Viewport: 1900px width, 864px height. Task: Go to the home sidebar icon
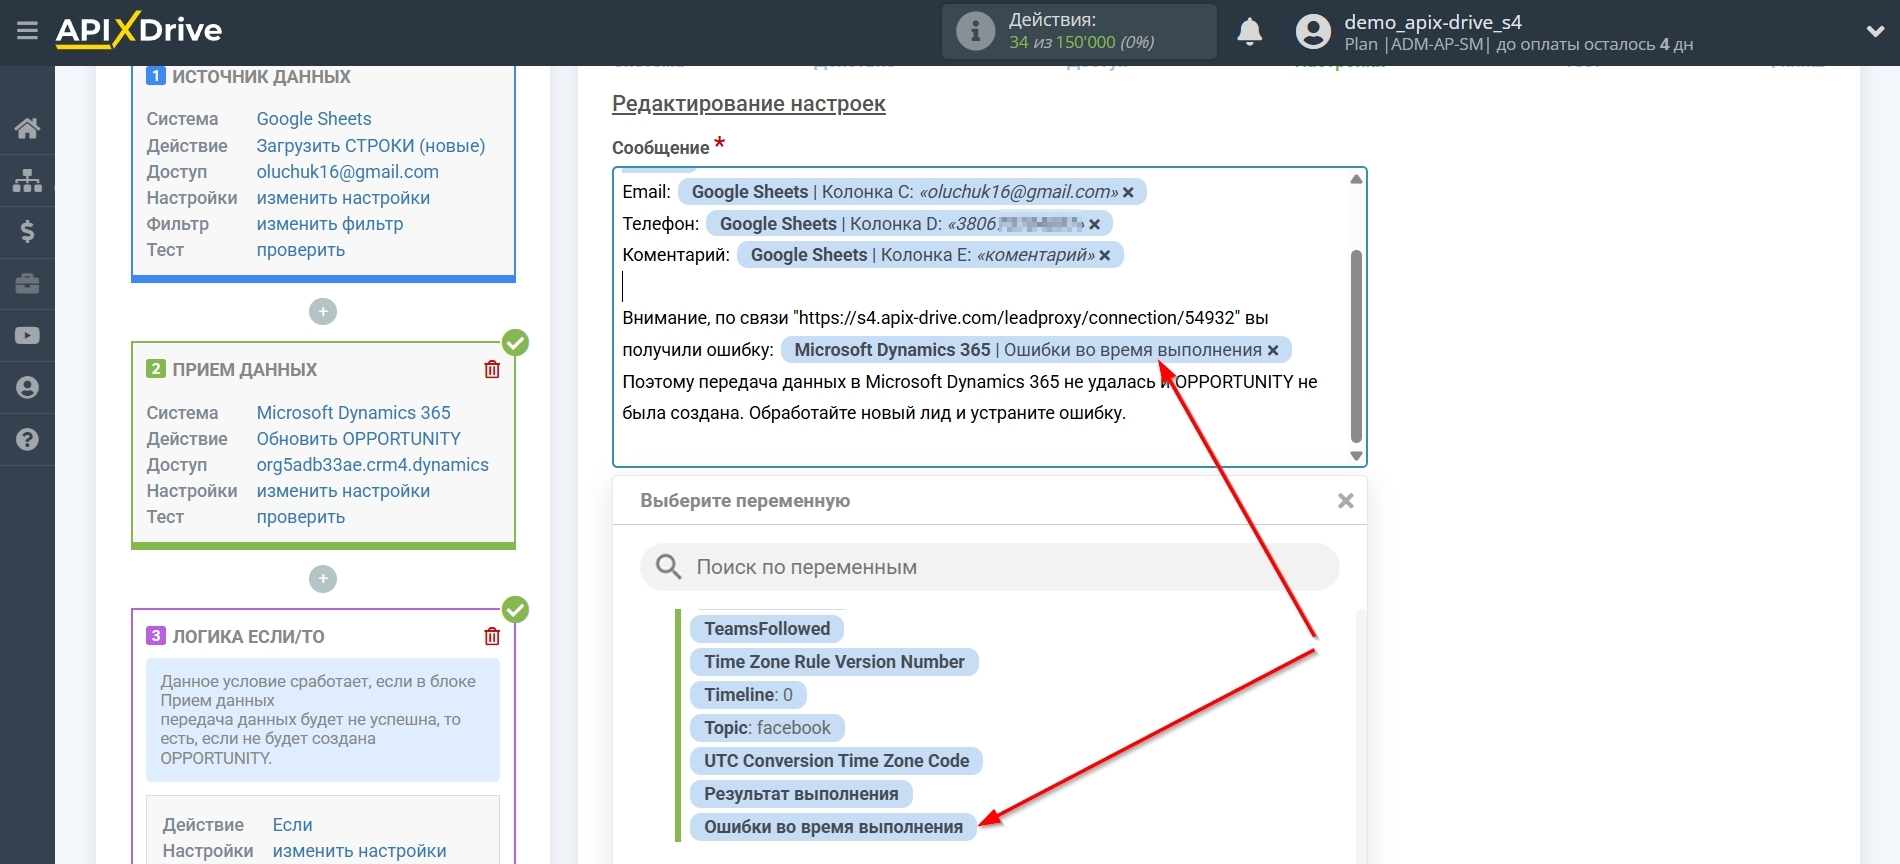pos(27,128)
